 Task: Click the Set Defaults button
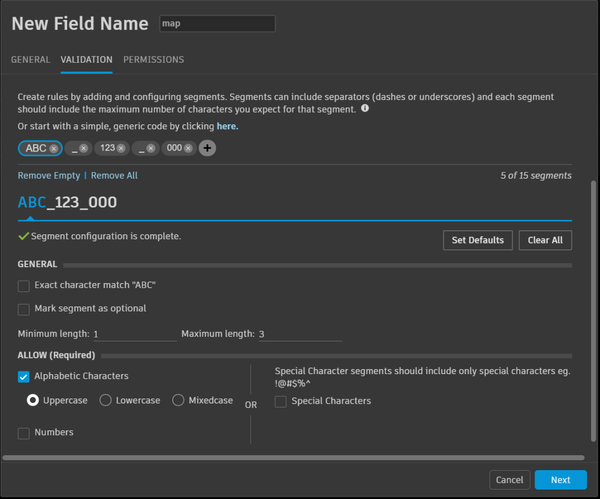[478, 240]
